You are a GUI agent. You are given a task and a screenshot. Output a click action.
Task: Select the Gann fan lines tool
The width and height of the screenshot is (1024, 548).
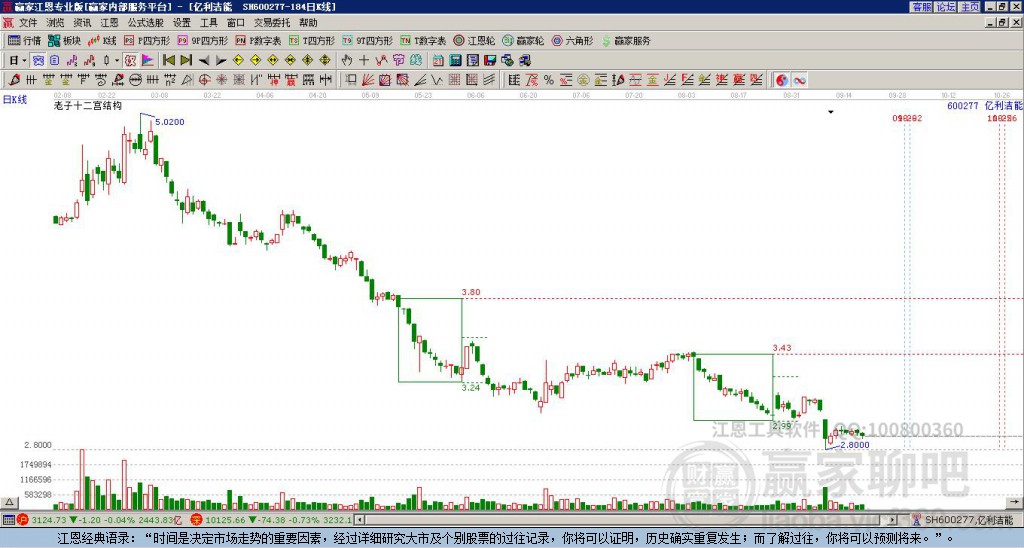(368, 80)
